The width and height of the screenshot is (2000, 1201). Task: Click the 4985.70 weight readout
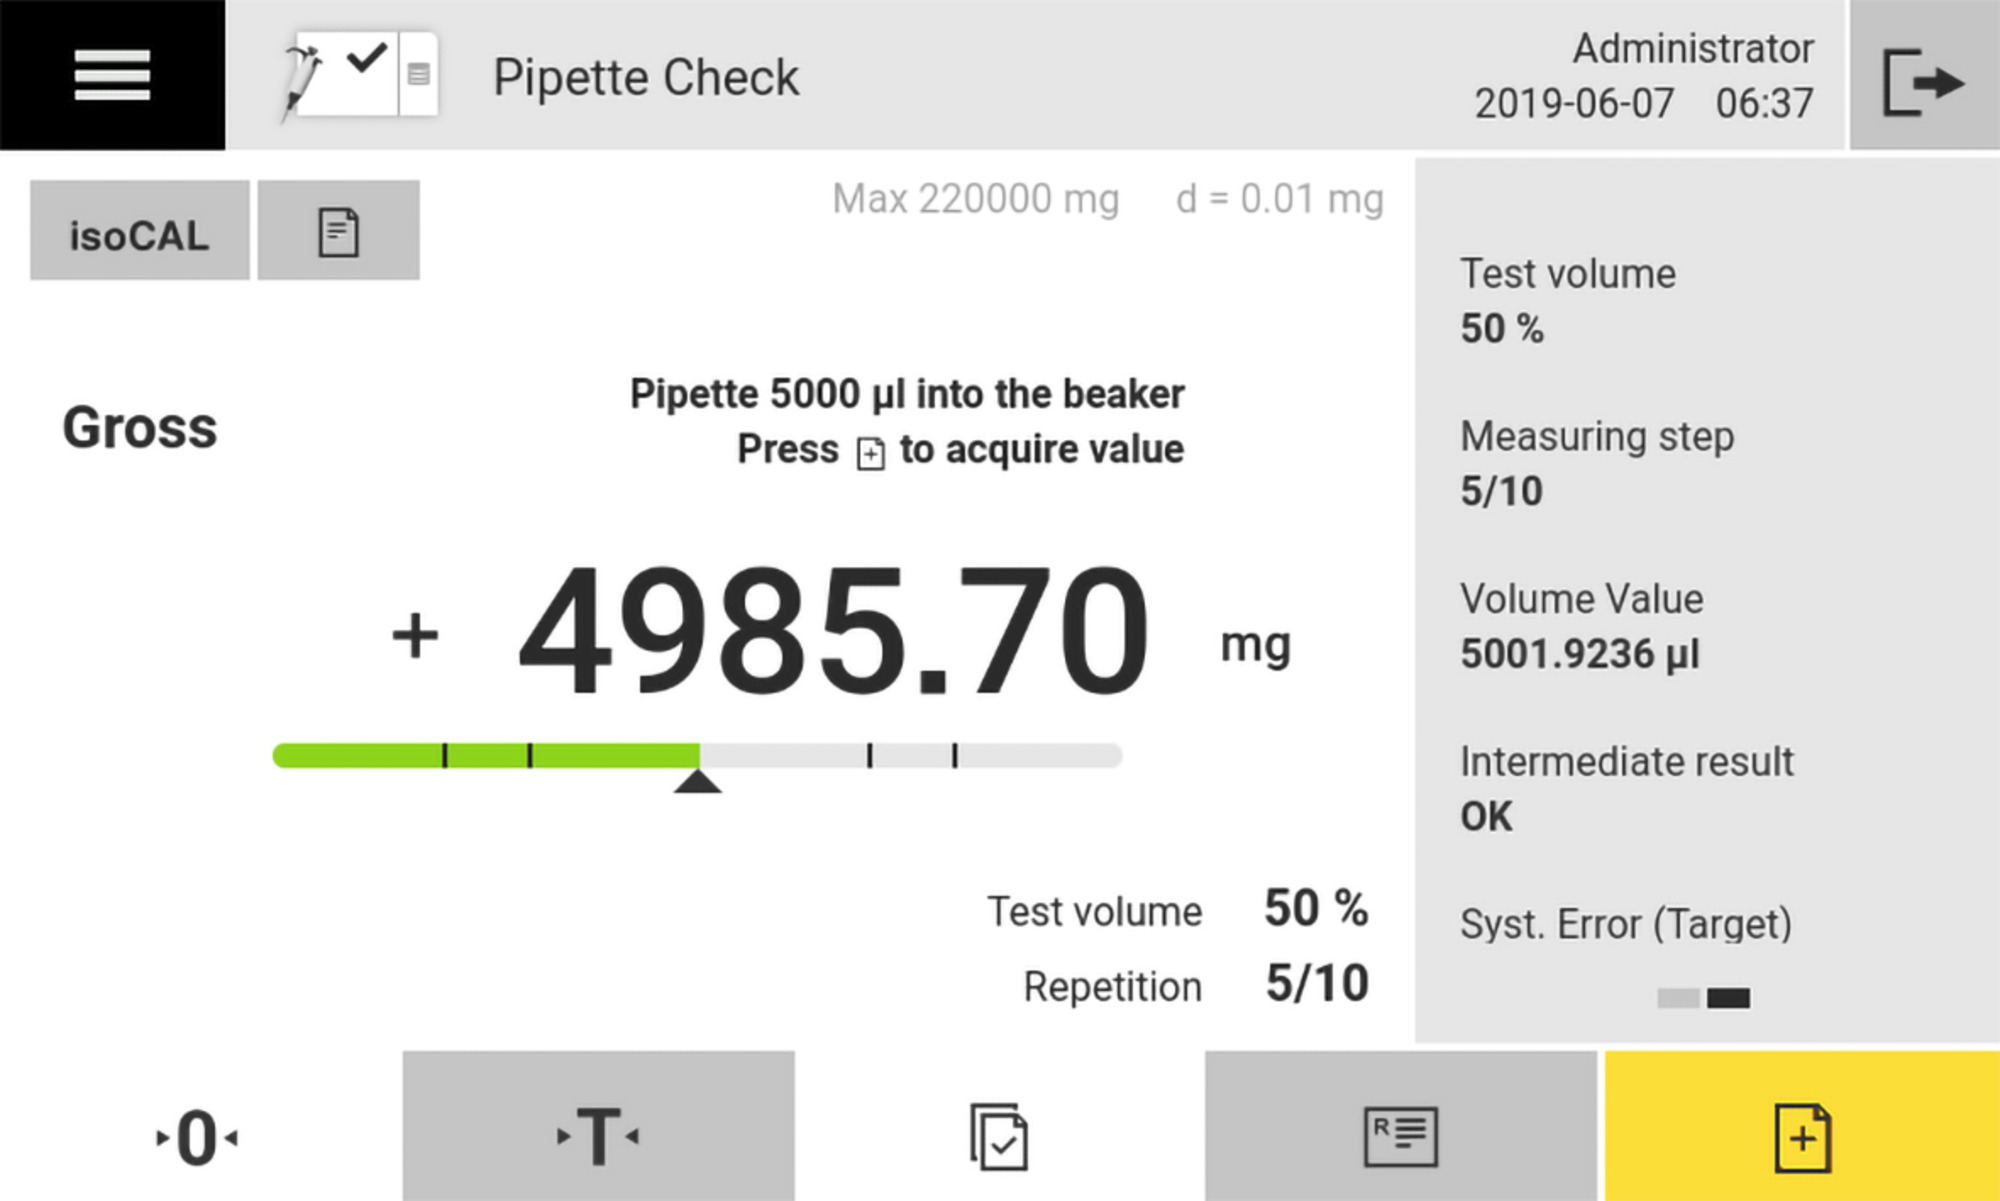833,633
